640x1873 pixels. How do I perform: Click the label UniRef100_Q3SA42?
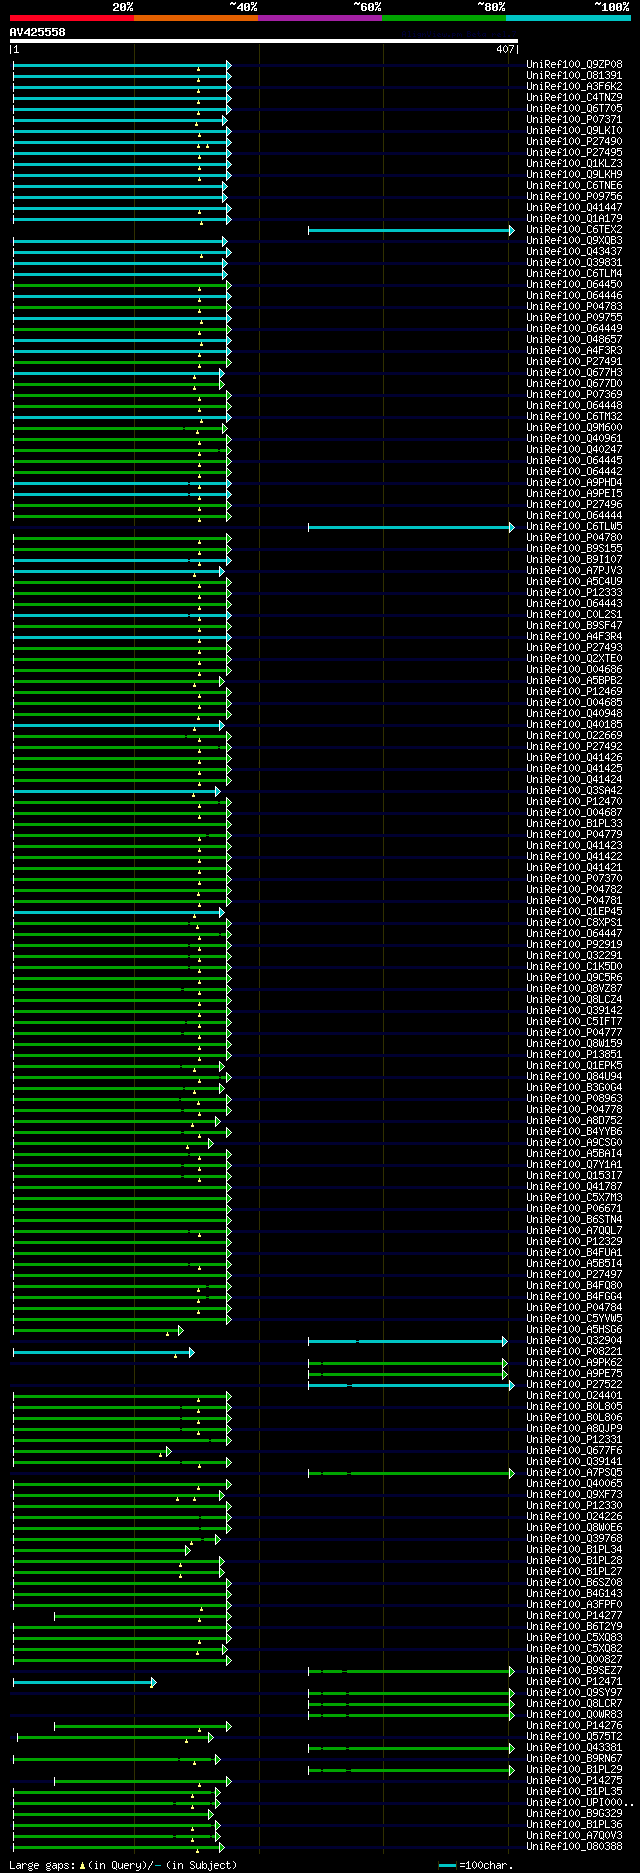coord(574,791)
